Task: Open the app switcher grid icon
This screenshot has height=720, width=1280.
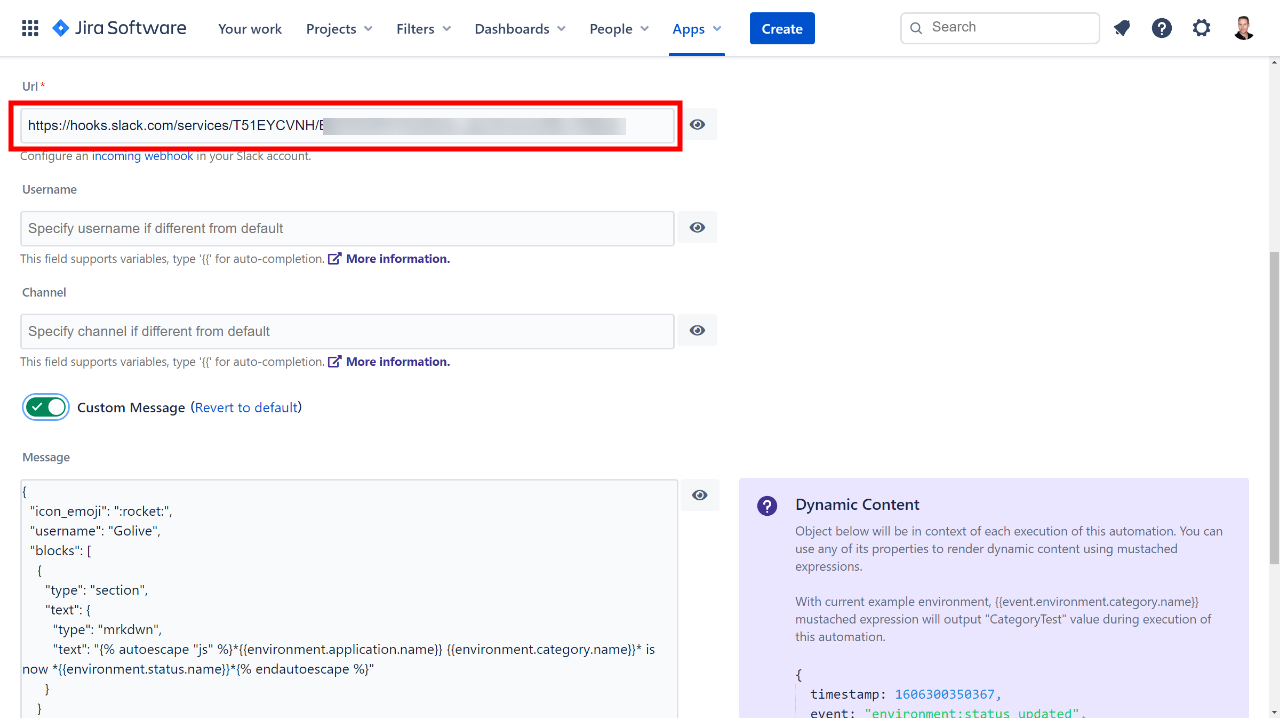Action: coord(30,28)
